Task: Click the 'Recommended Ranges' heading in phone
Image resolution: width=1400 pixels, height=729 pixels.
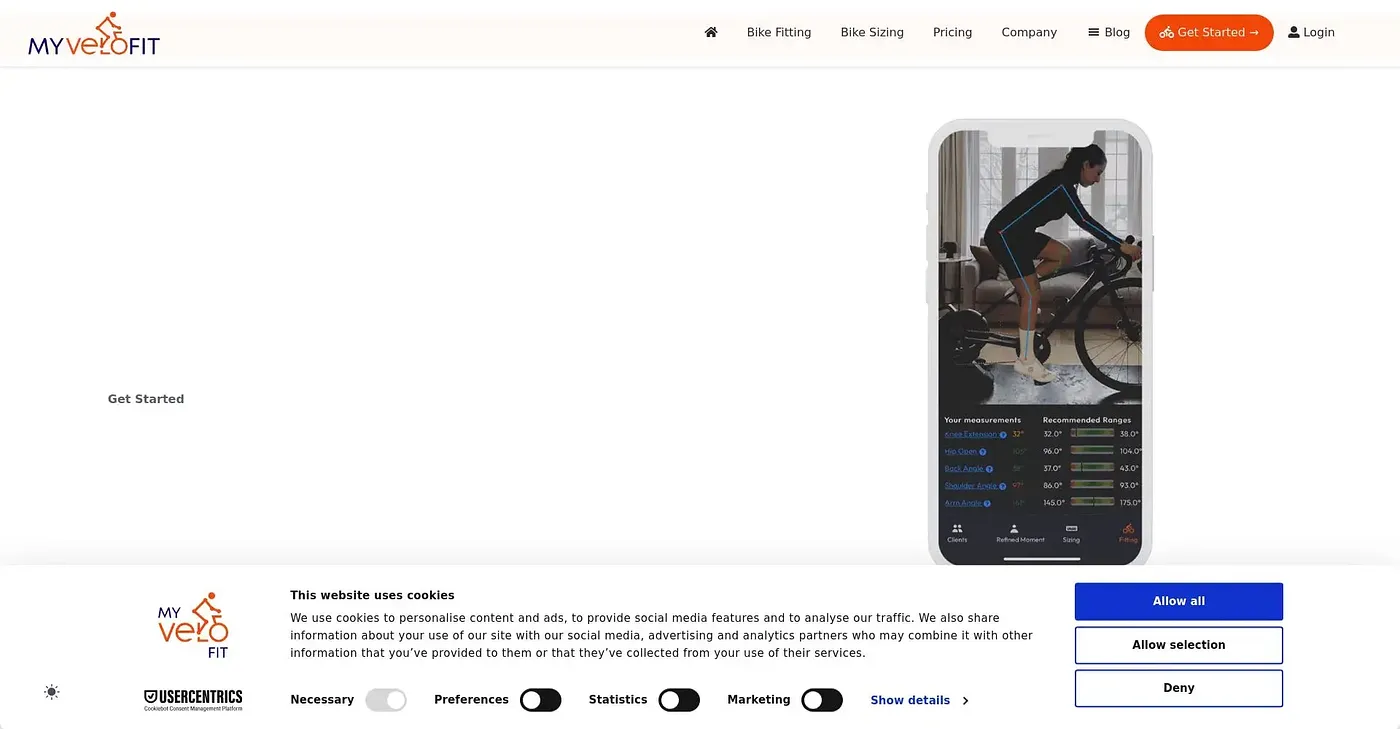Action: pos(1087,420)
